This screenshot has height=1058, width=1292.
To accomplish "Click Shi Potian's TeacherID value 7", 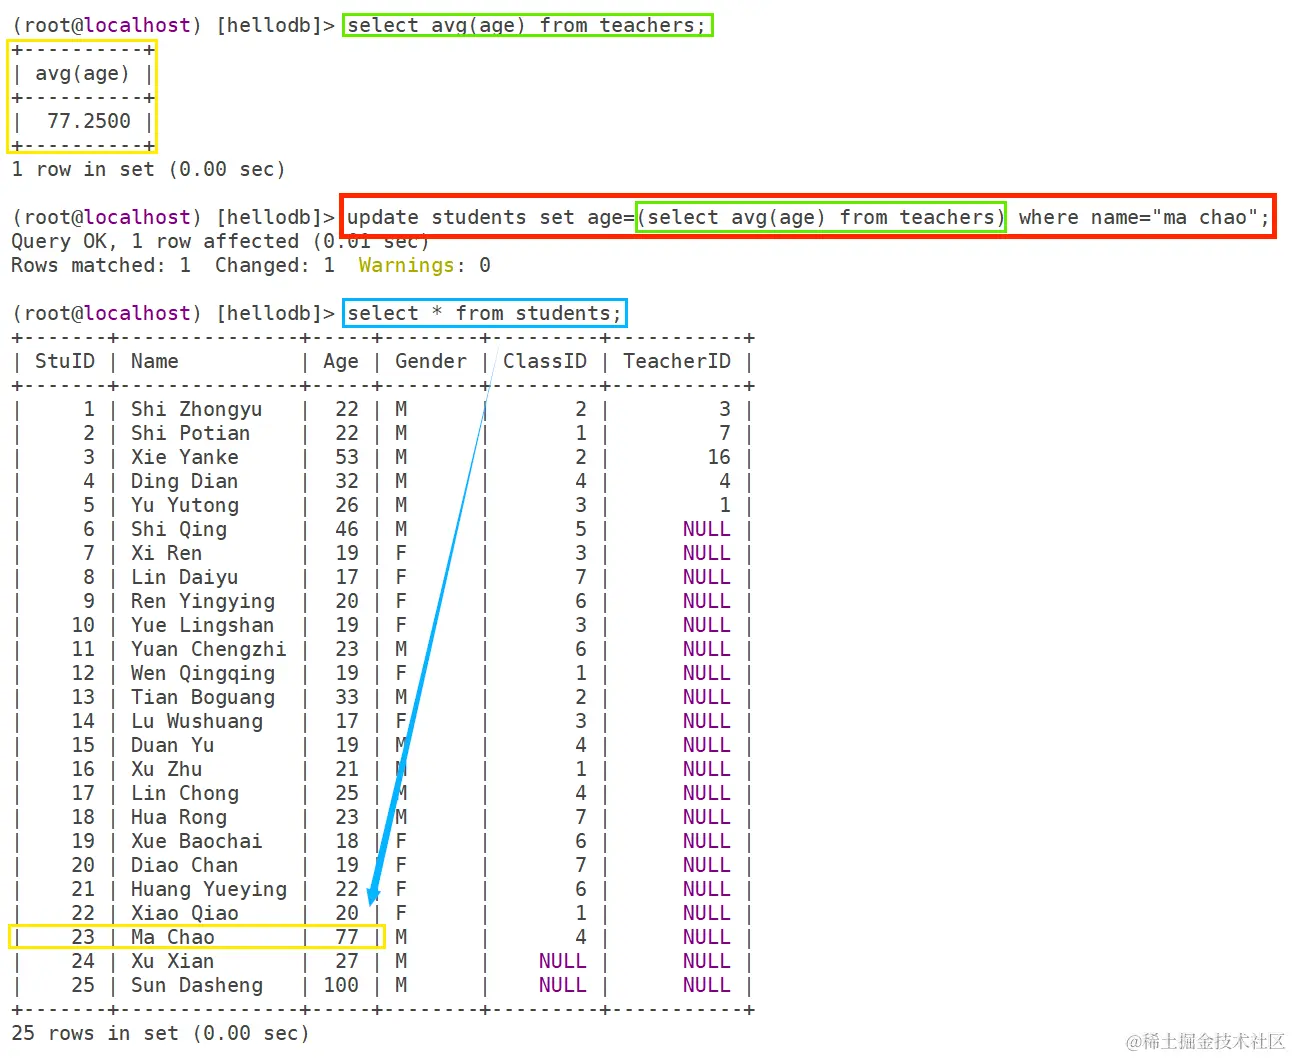I will pos(725,433).
